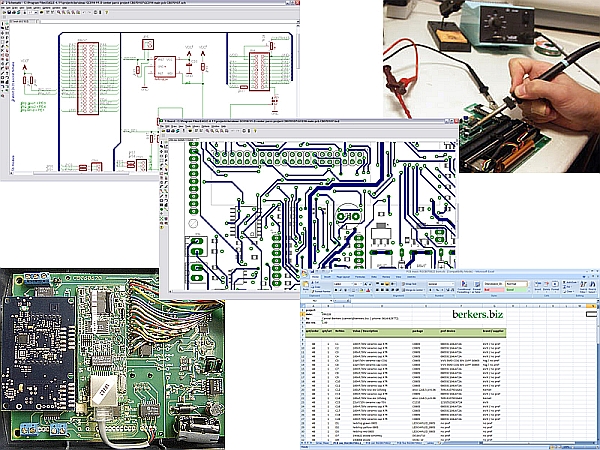Print the board layout from its toolbar
This screenshot has width=600, height=450.
coord(173,130)
